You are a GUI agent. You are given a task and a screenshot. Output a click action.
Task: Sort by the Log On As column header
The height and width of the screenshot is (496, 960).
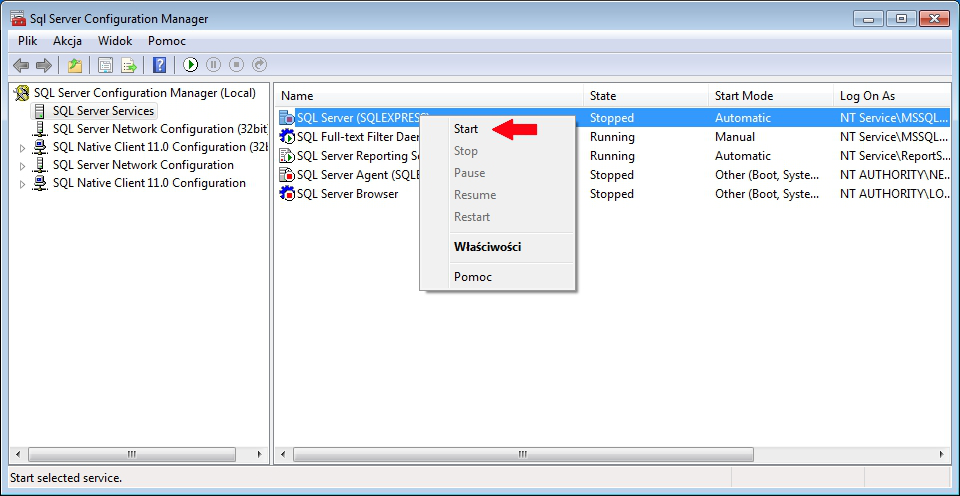click(x=892, y=96)
